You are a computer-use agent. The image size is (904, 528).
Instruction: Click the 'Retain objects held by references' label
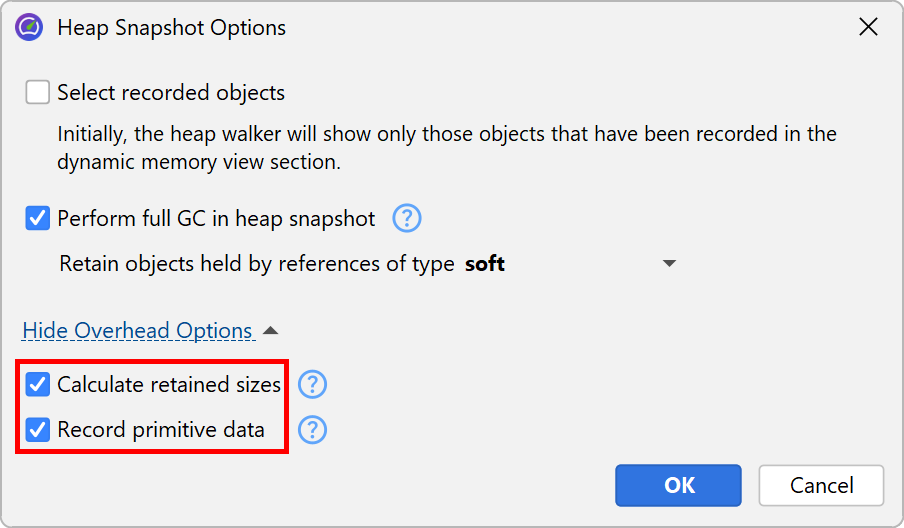[258, 264]
